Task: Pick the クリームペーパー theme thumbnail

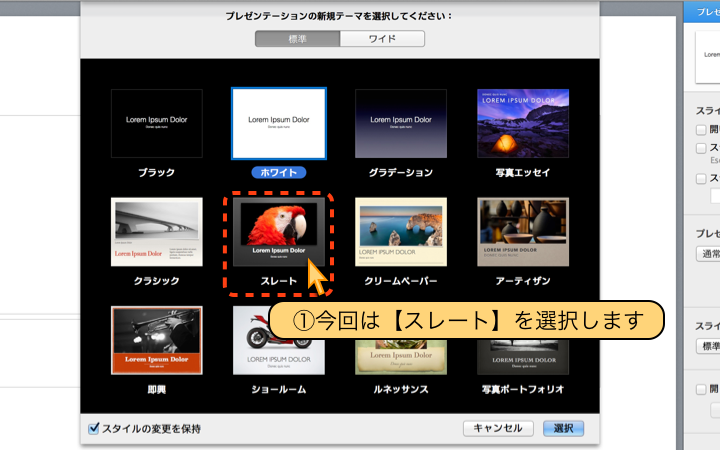Action: (401, 232)
